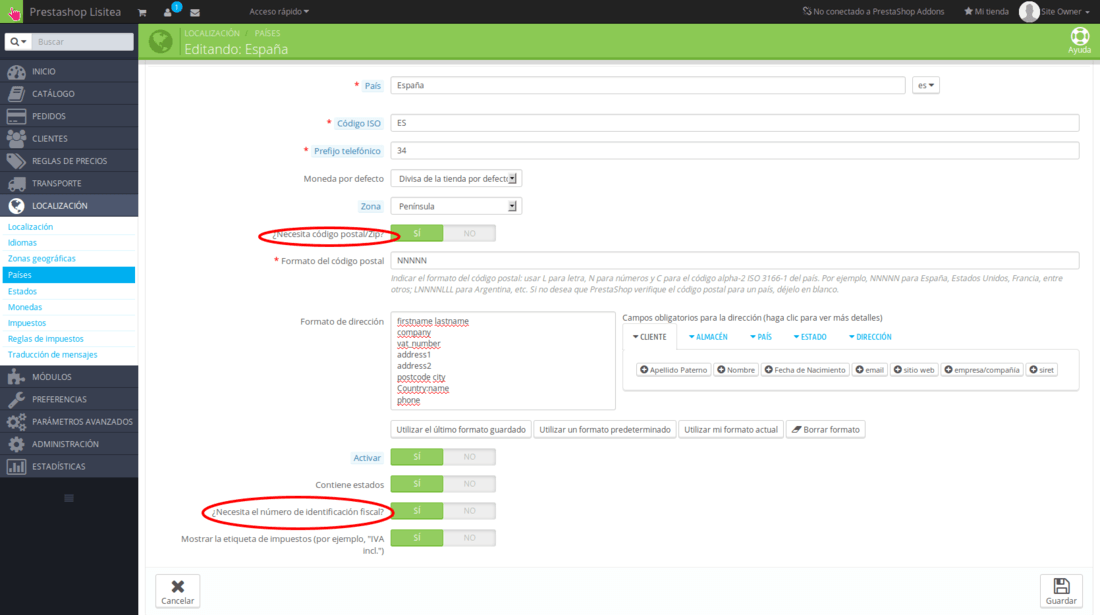This screenshot has width=1100, height=615.
Task: Open the Zona dropdown
Action: coord(456,206)
